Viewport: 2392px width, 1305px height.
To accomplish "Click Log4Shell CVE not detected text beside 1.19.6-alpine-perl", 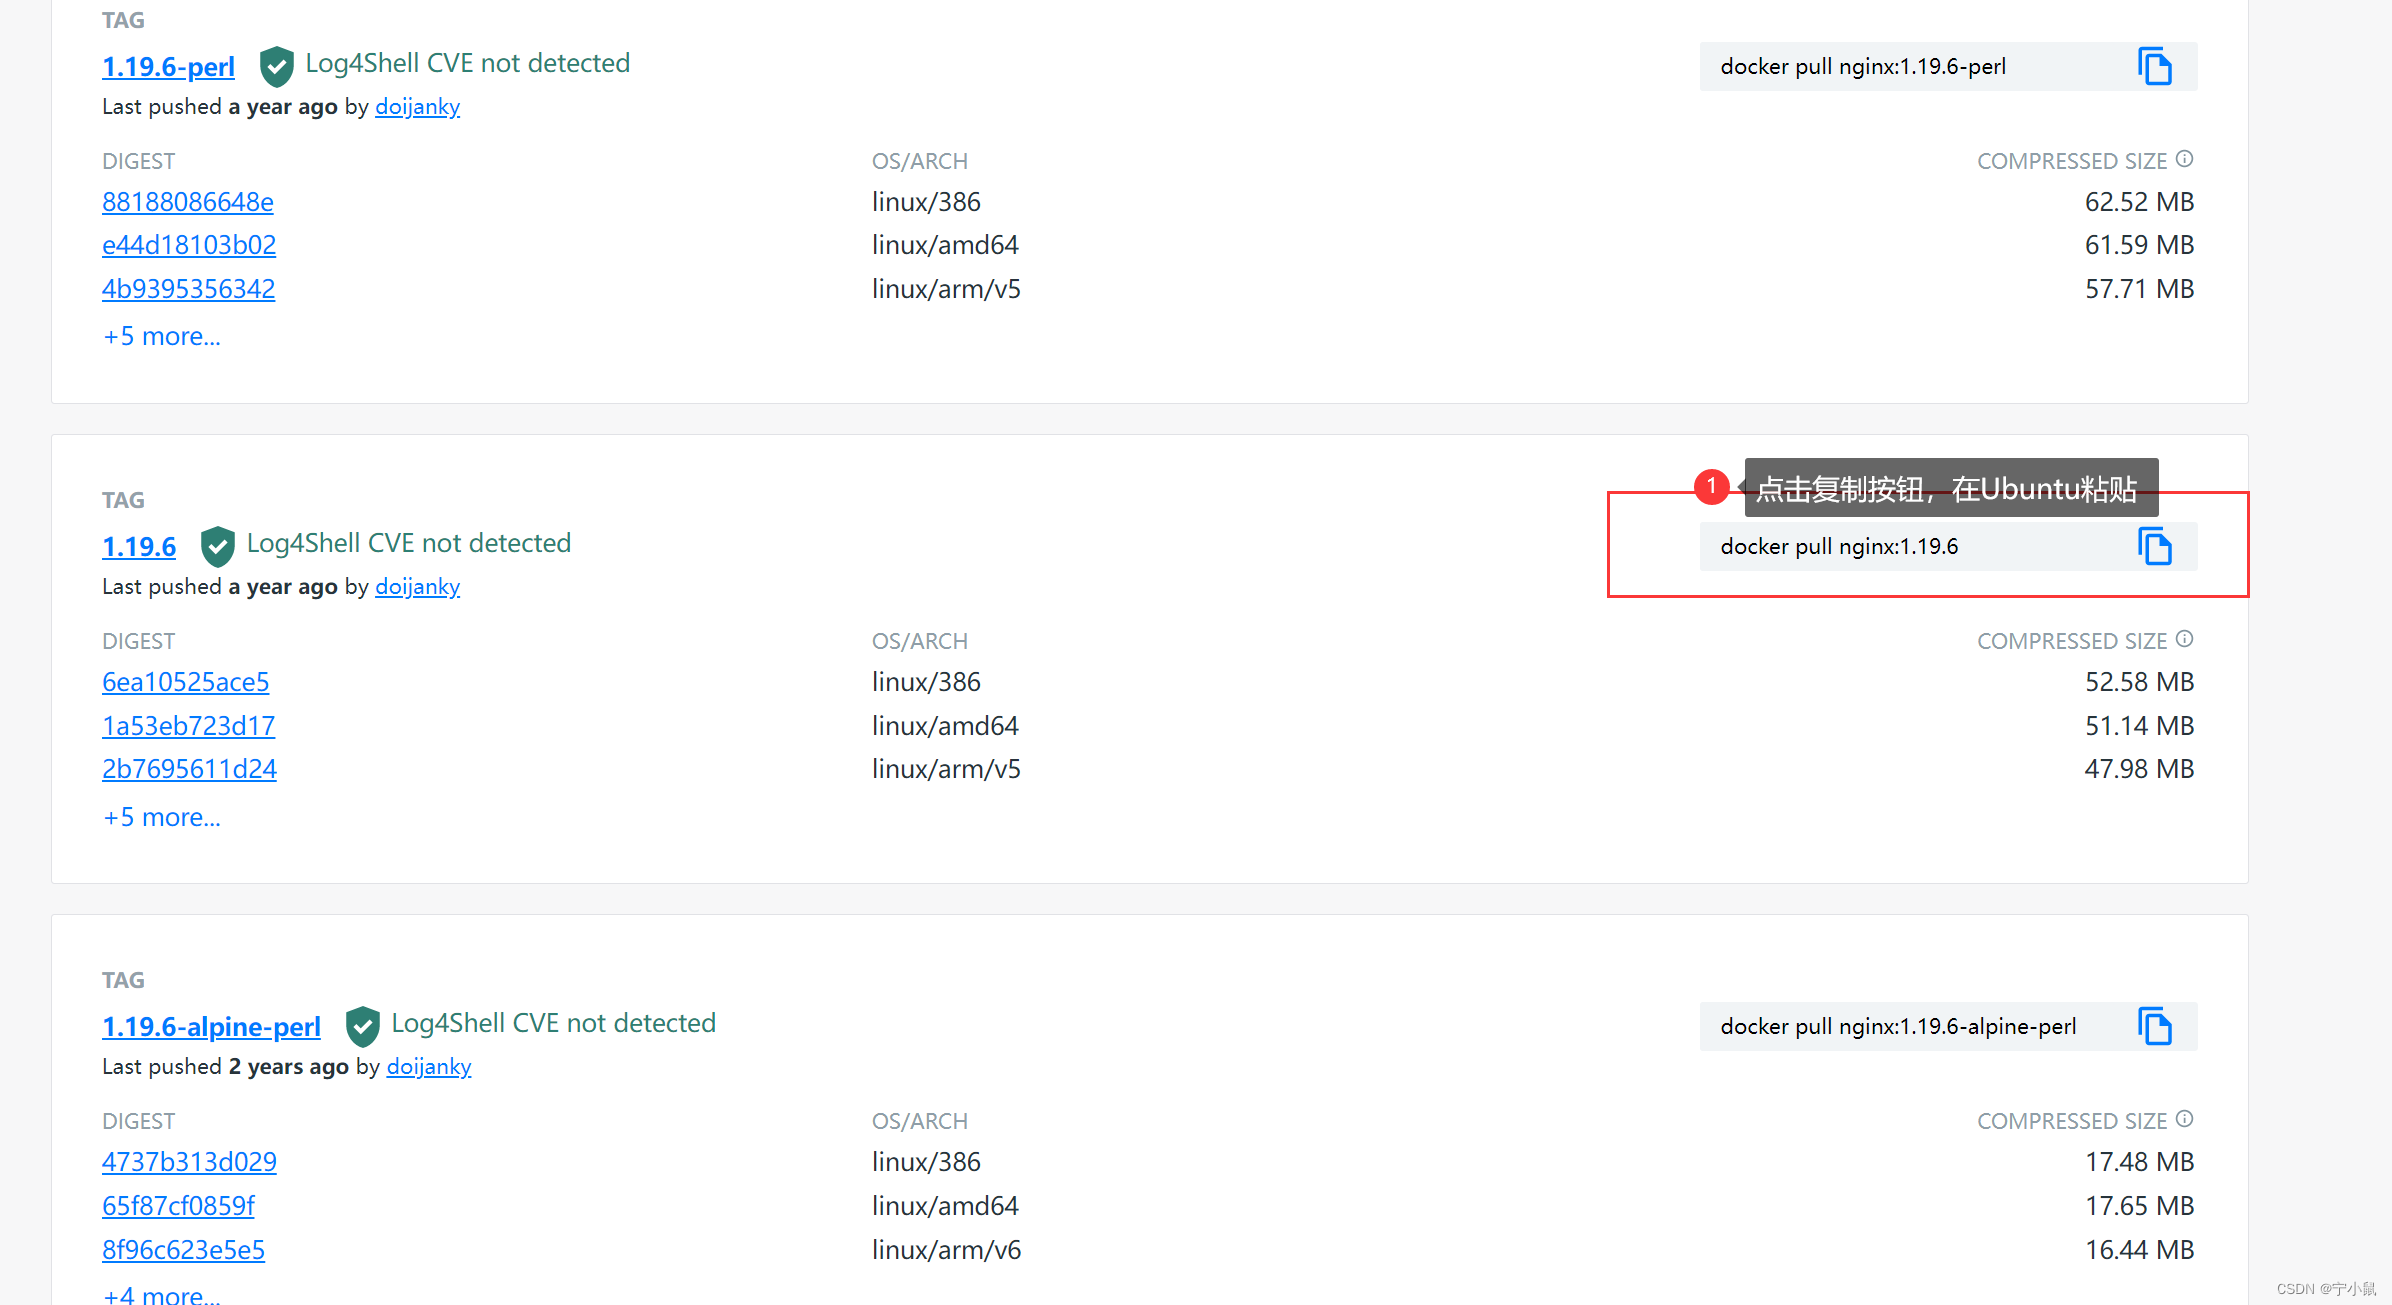I will (554, 1023).
